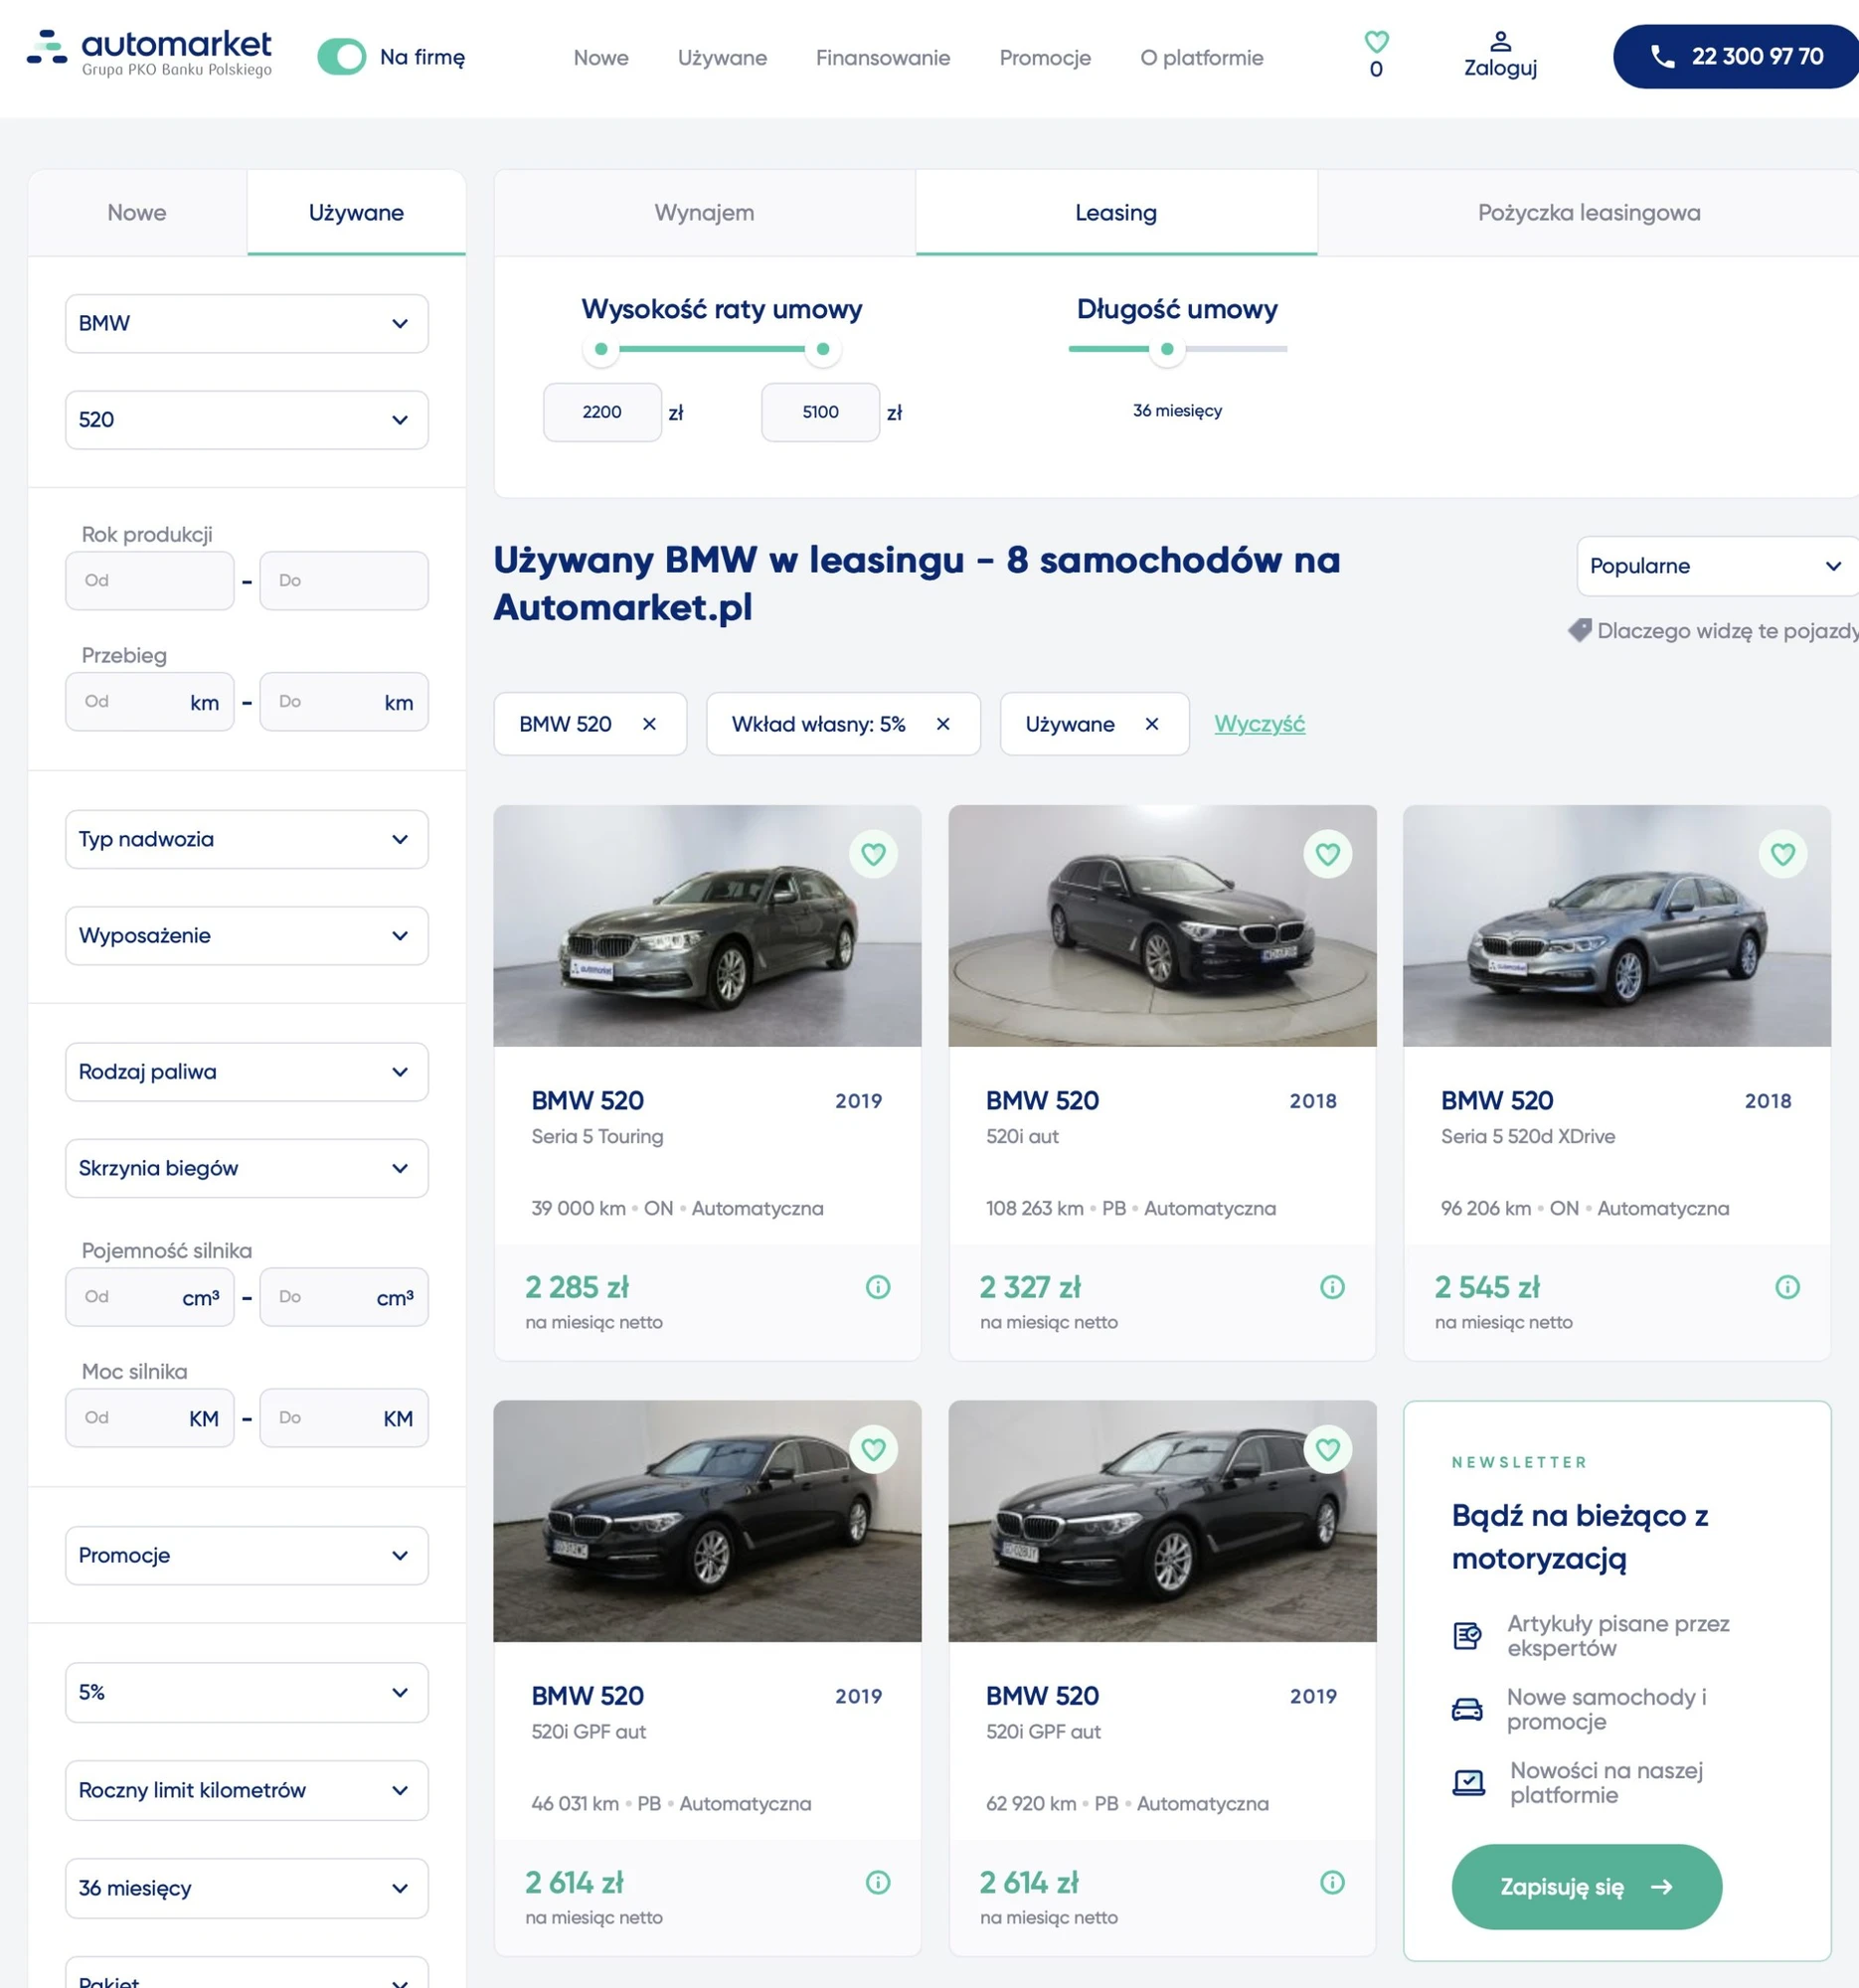This screenshot has width=1859, height=1988.
Task: Show info for 62 920 km car price
Action: (1332, 1882)
